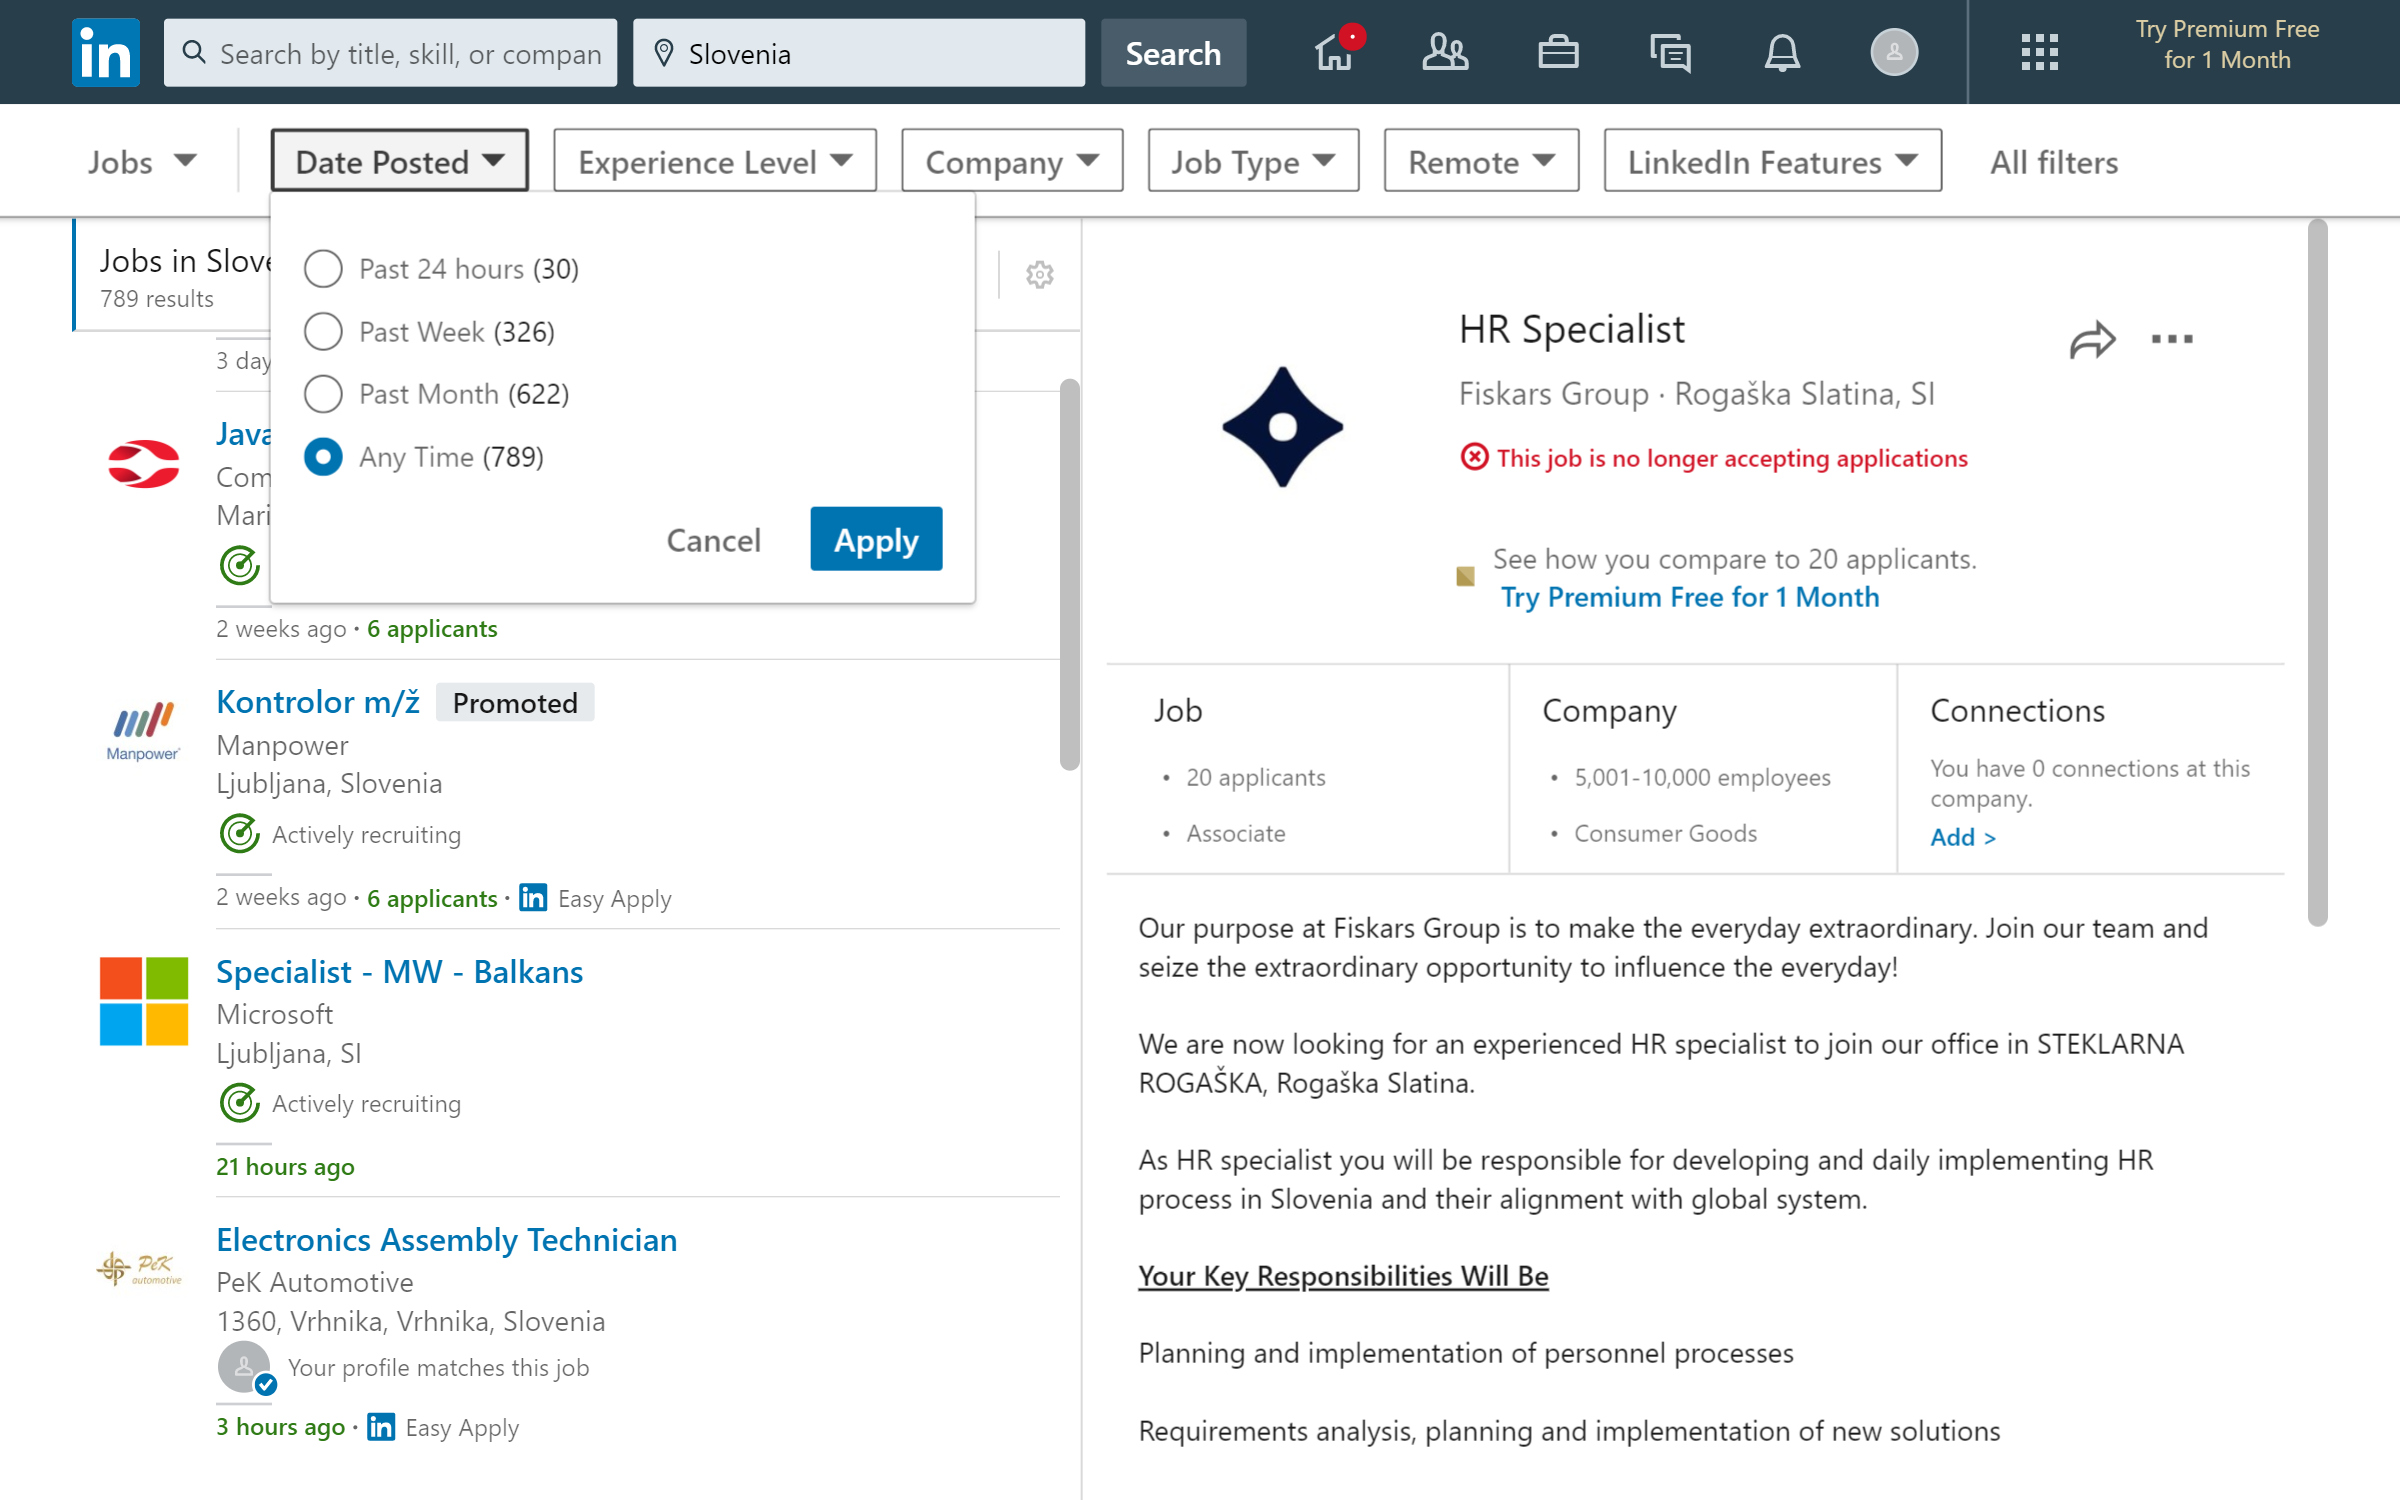Click the Search button
Viewport: 2400px width, 1500px height.
tap(1173, 53)
